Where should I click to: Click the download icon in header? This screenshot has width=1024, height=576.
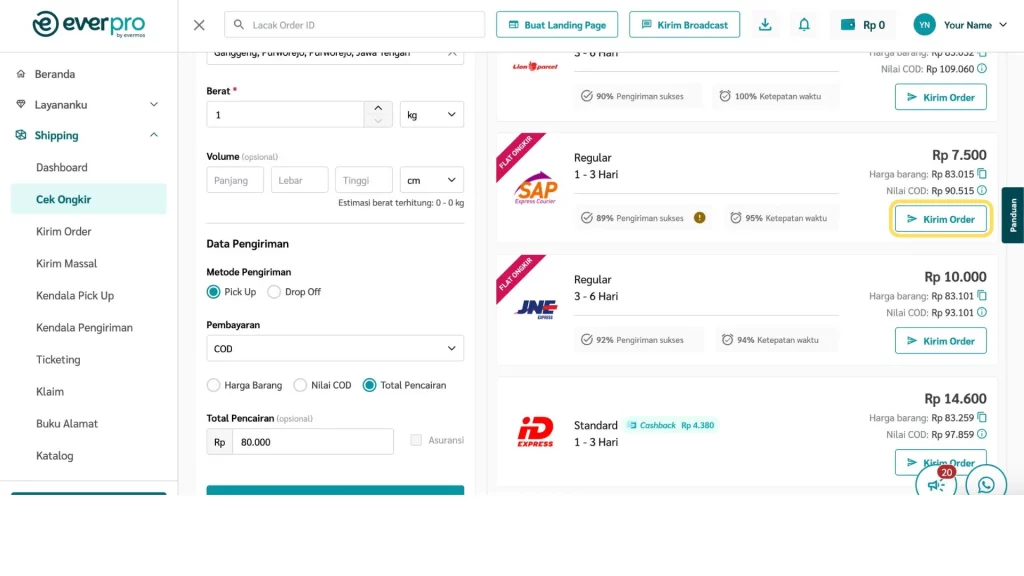765,25
